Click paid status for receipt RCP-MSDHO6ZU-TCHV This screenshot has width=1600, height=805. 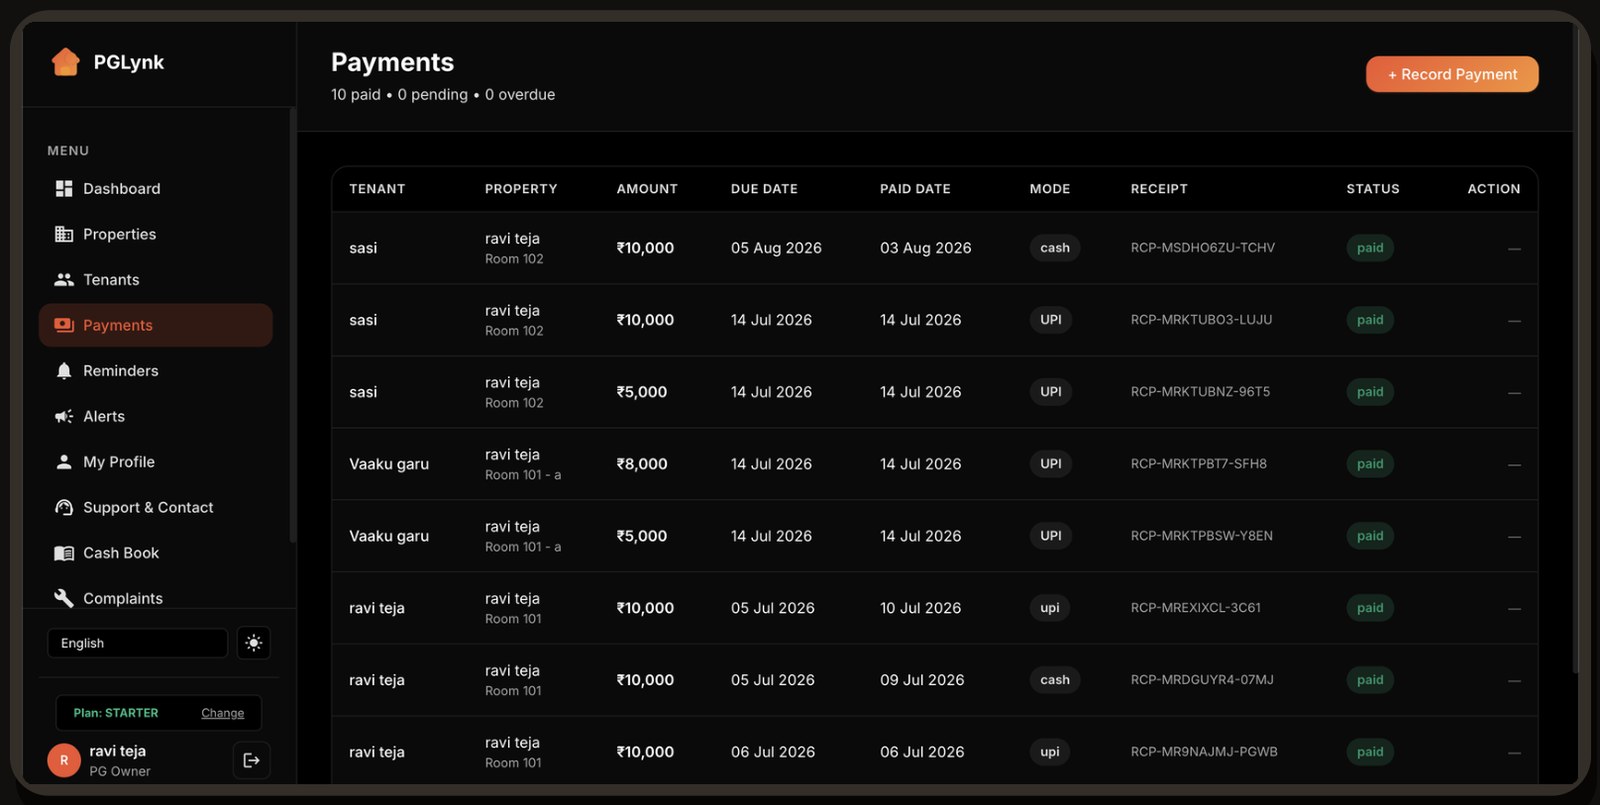coord(1370,248)
